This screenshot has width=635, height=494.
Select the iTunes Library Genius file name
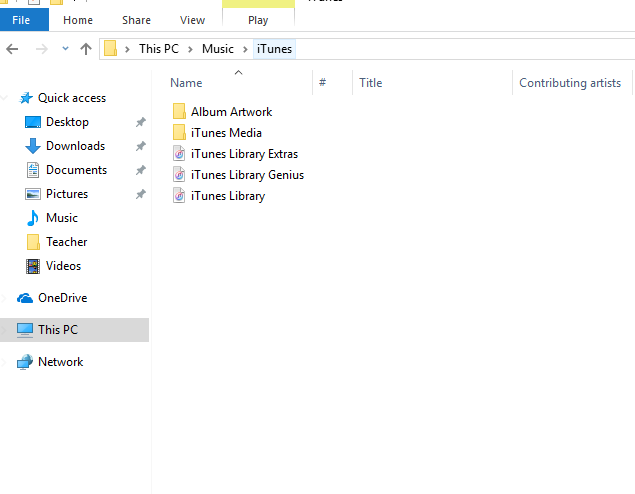[247, 175]
